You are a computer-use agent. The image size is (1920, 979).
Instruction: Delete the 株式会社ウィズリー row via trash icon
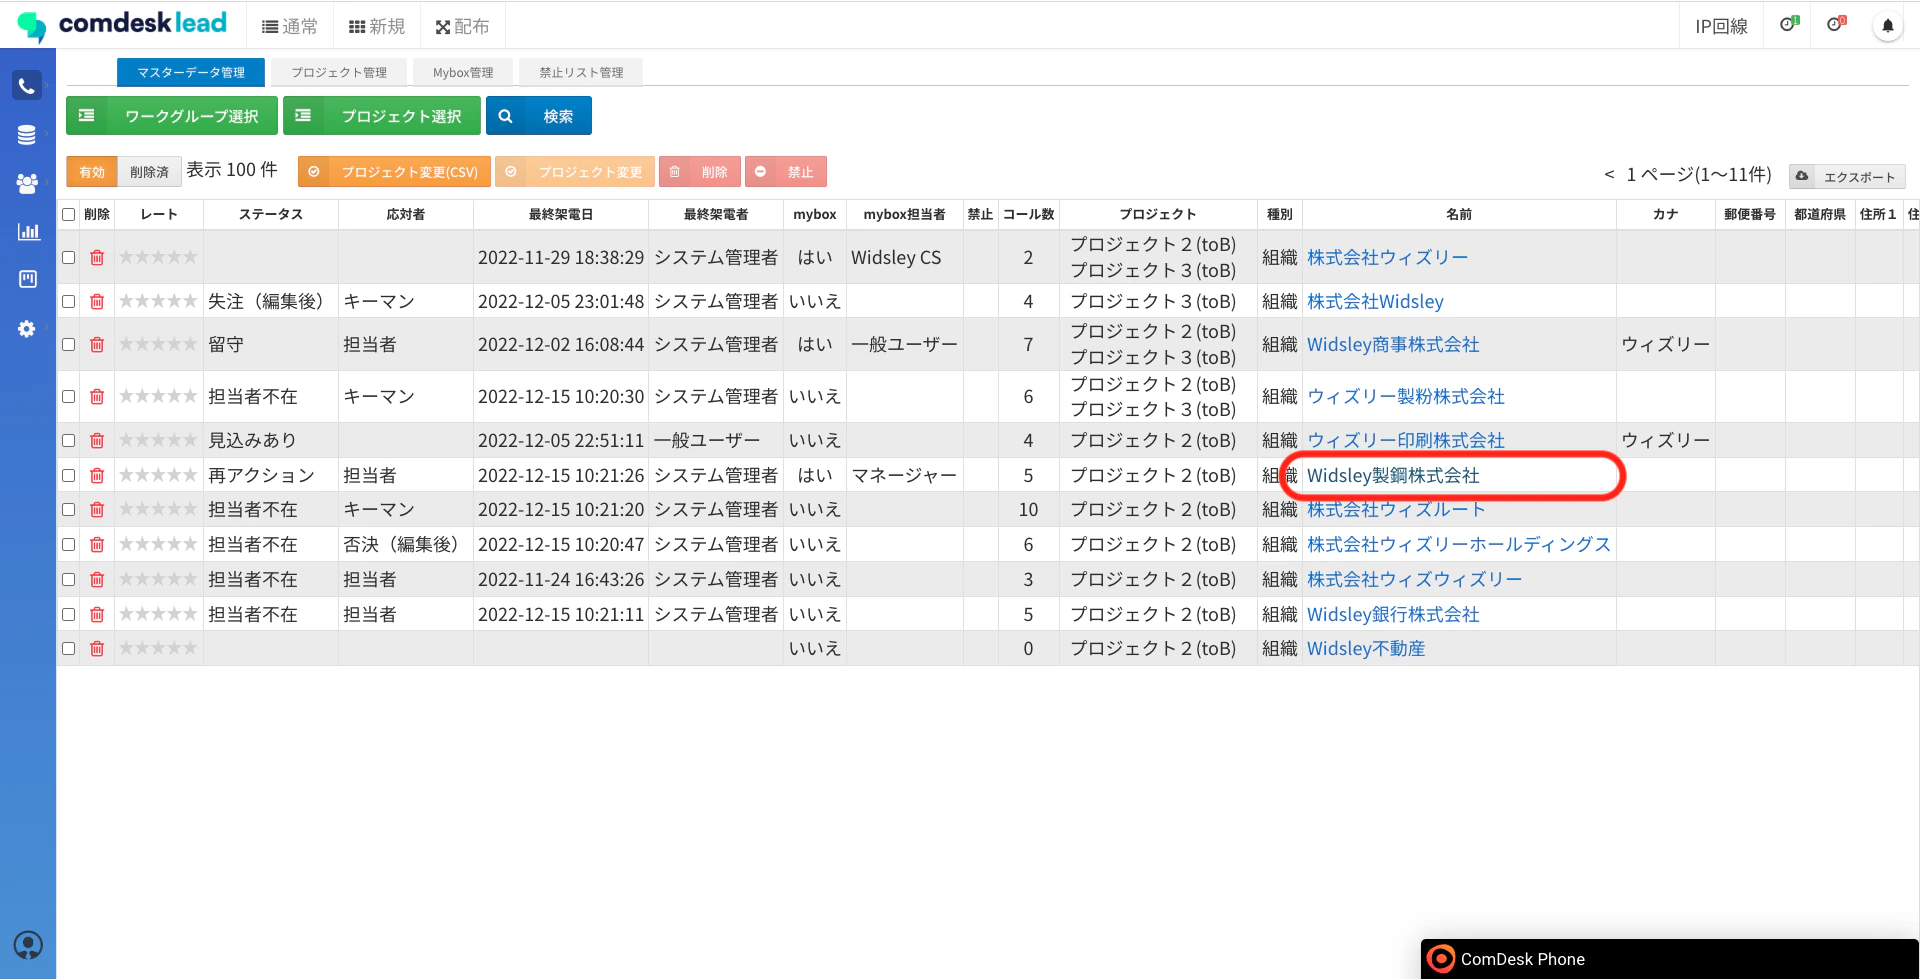click(x=97, y=258)
